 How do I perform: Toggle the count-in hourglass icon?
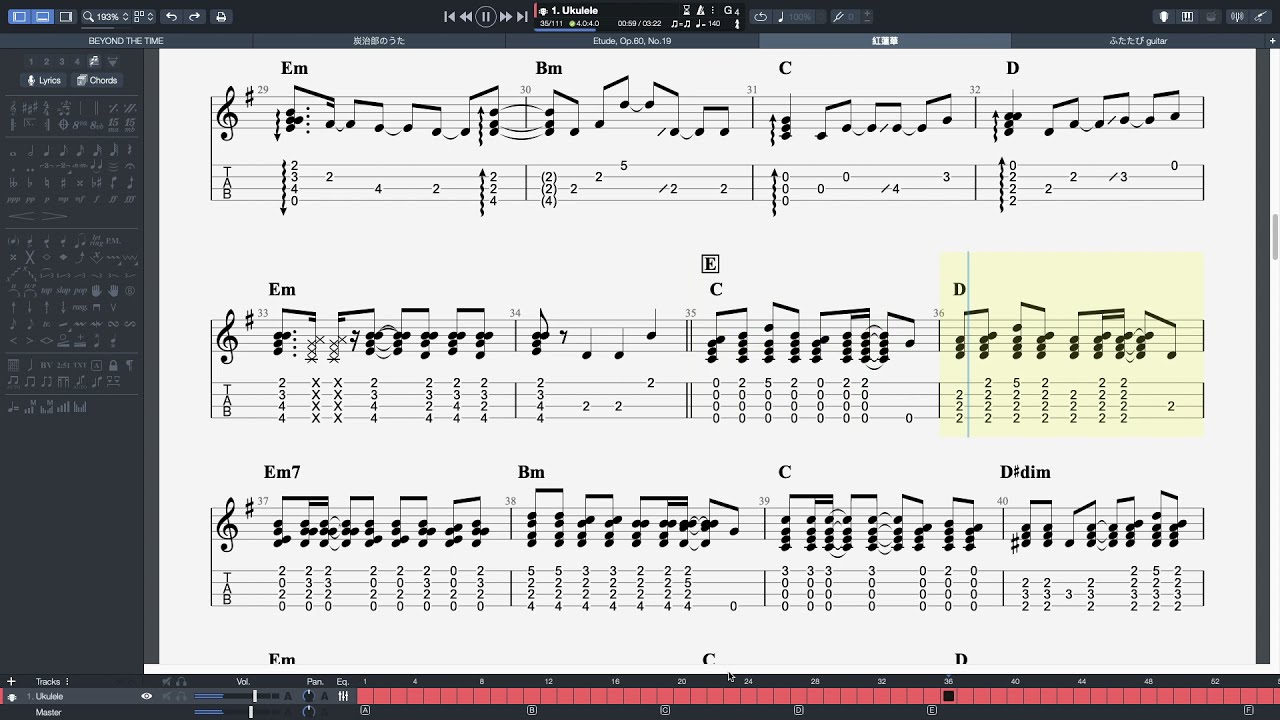pos(686,10)
